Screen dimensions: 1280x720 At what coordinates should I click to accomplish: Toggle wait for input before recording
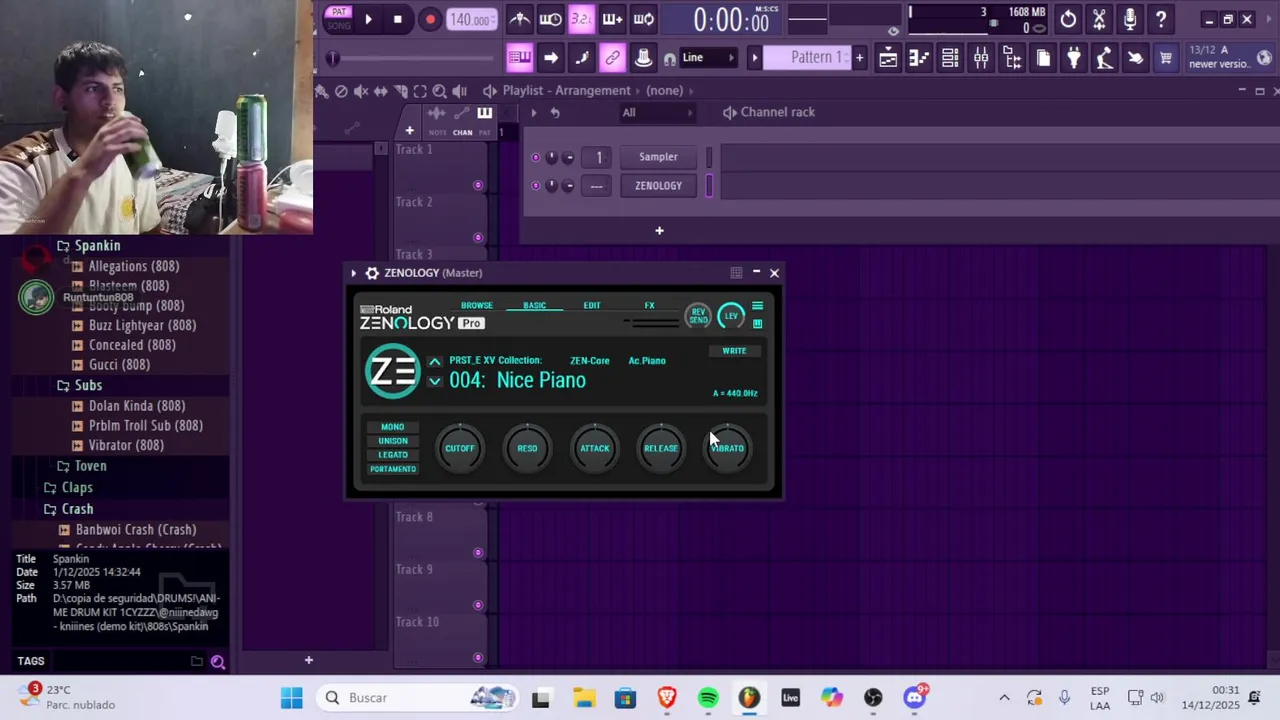click(550, 19)
